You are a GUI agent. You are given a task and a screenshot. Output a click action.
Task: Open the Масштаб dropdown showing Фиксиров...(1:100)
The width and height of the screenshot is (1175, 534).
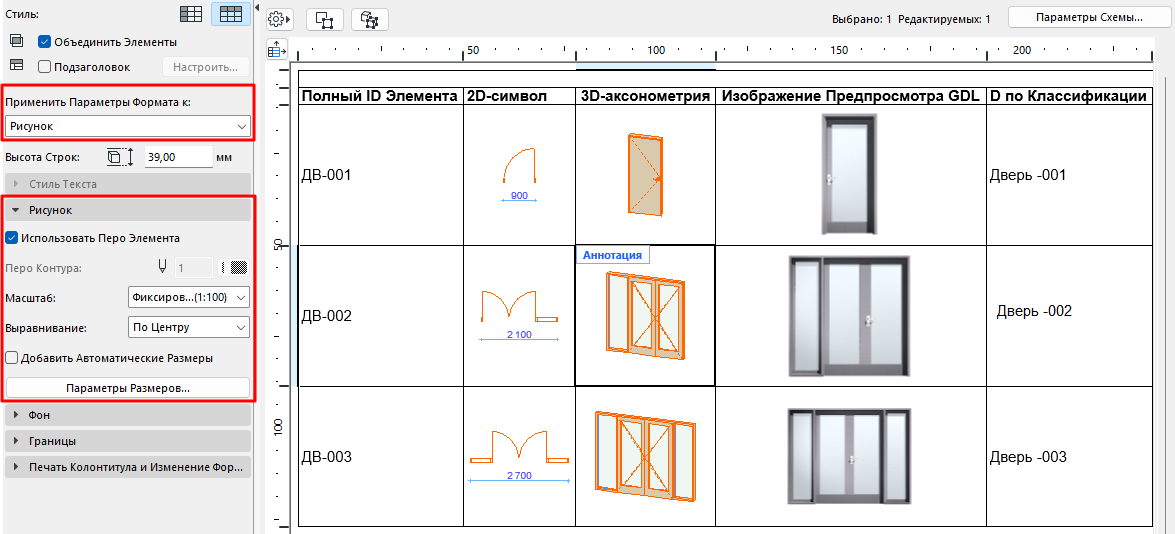pos(189,297)
